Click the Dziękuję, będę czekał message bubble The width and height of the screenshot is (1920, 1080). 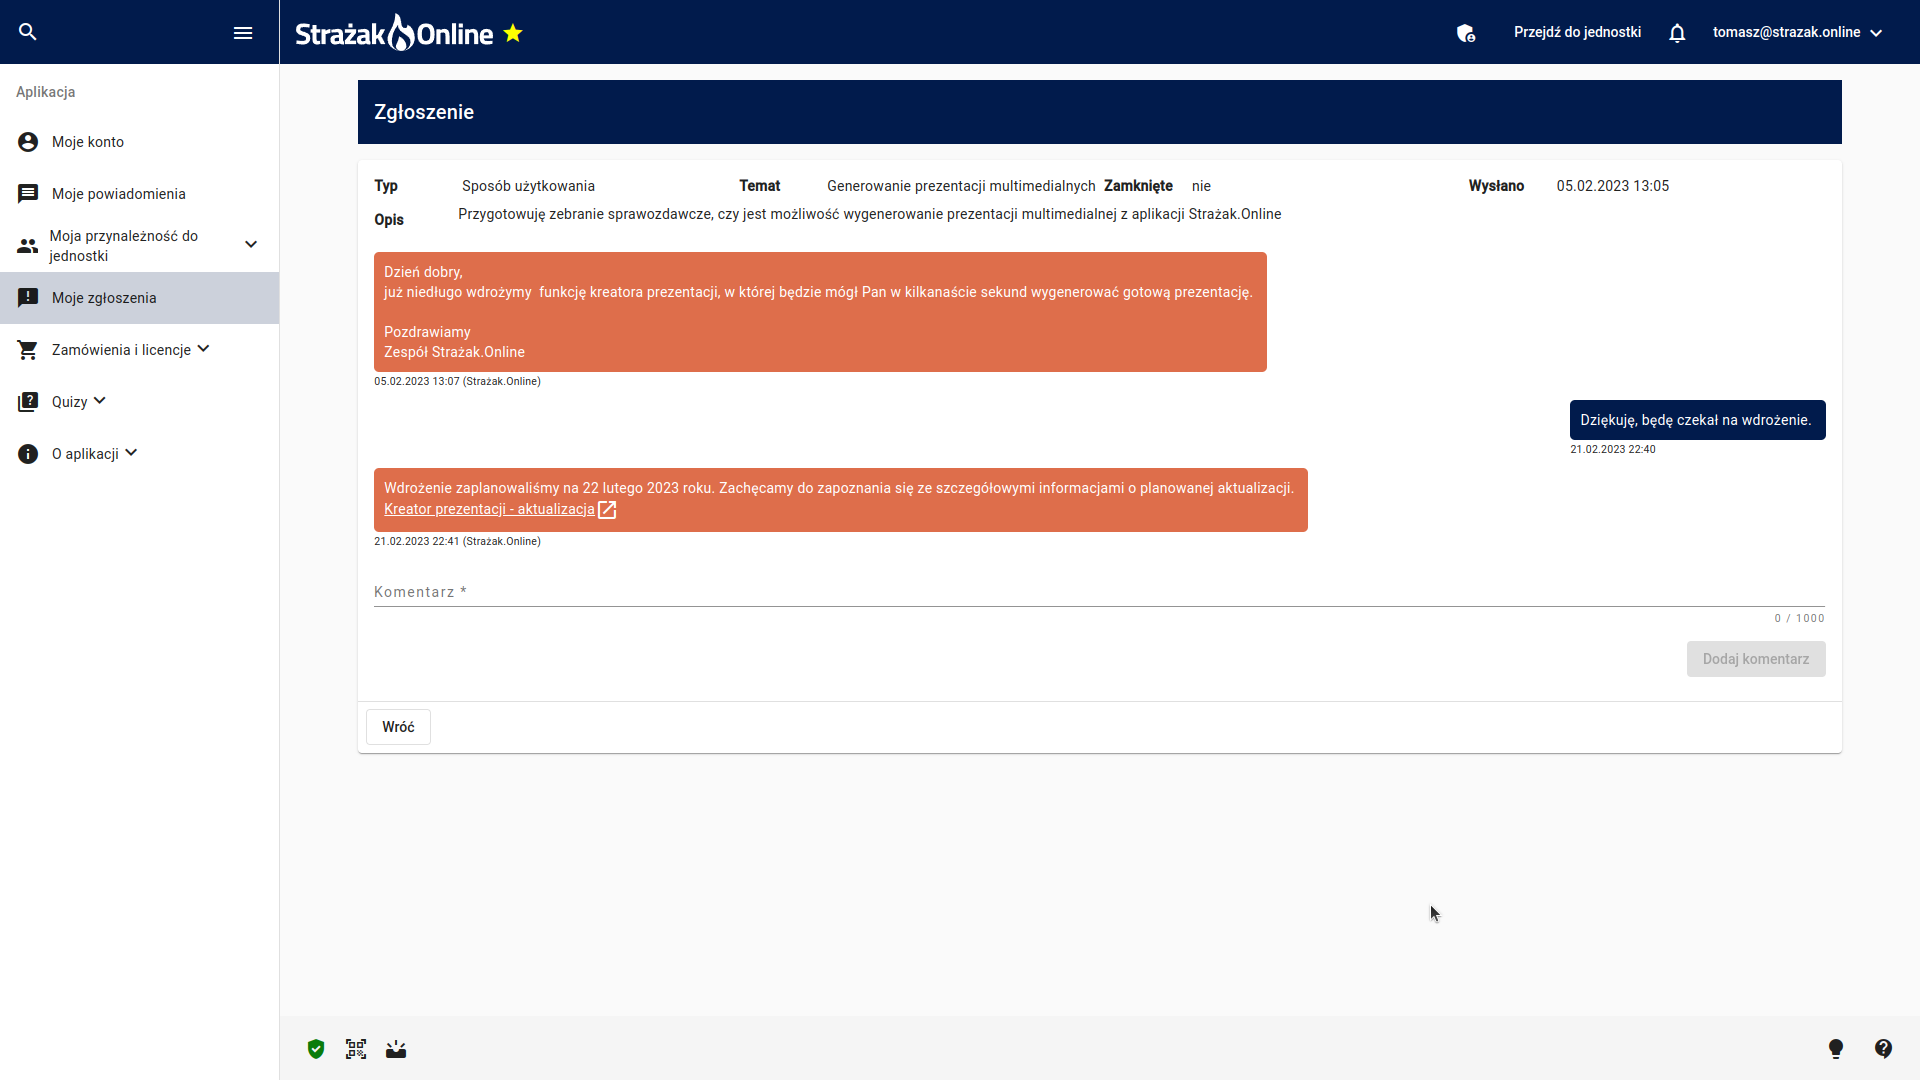(x=1698, y=420)
